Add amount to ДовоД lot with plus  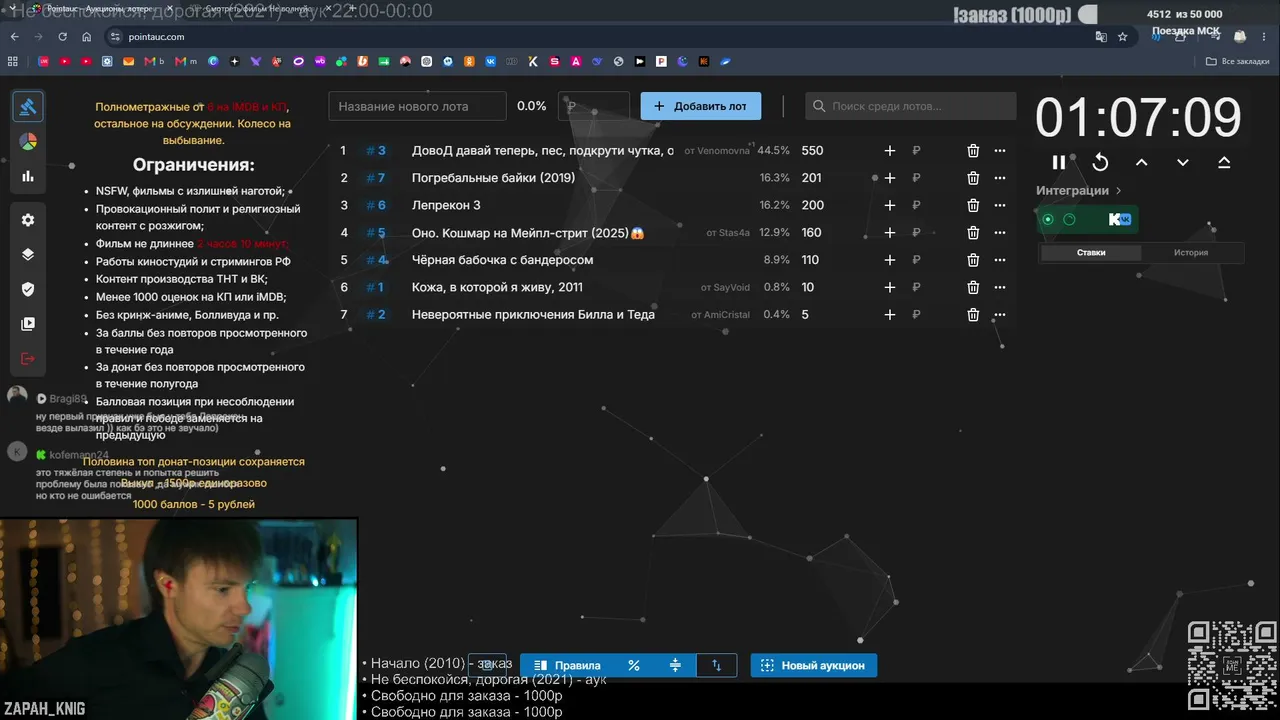890,151
